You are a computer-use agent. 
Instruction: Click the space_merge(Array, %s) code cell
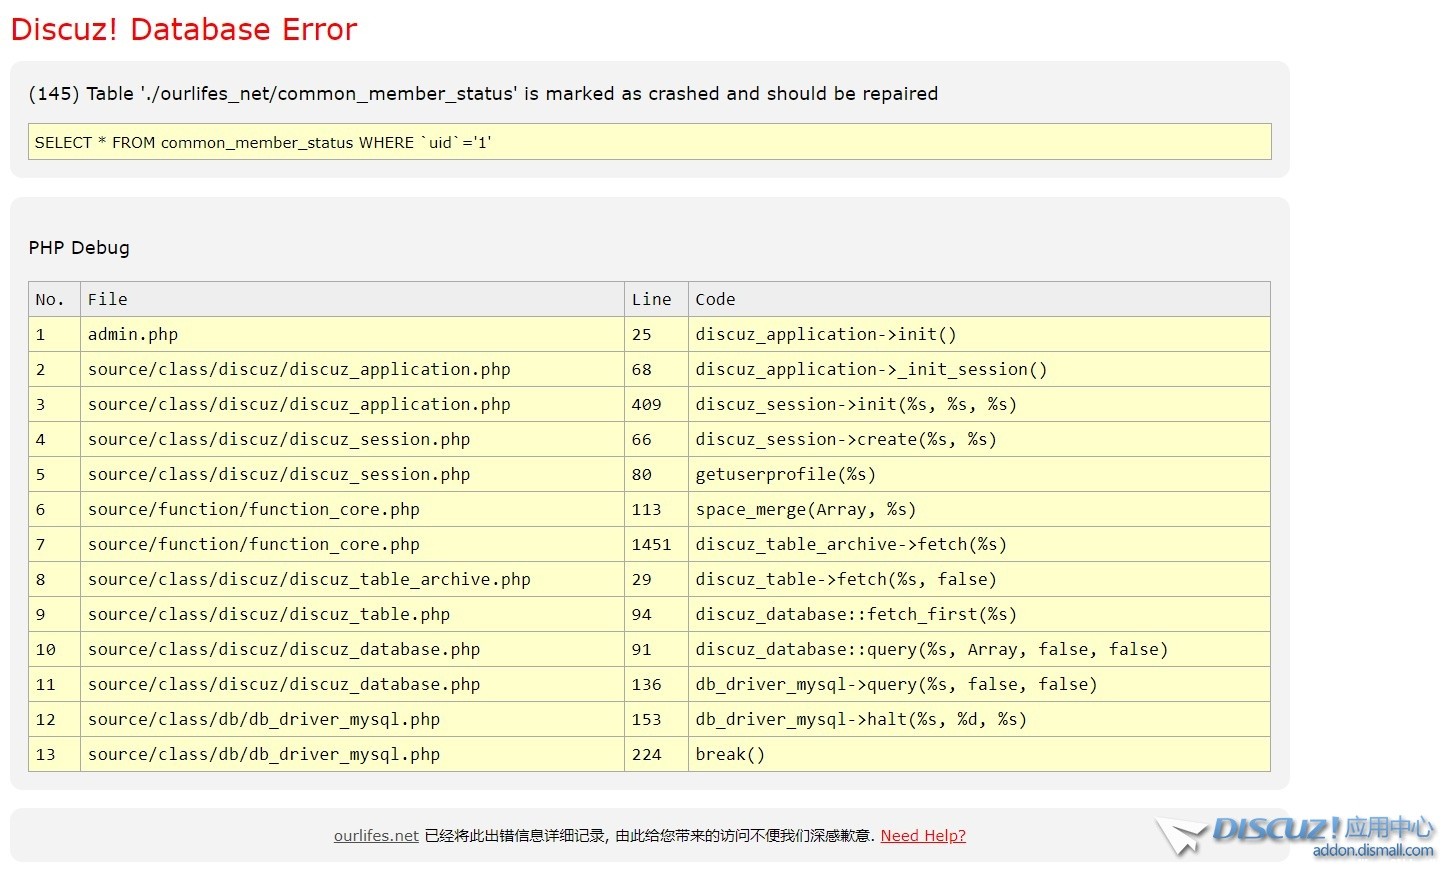point(805,509)
